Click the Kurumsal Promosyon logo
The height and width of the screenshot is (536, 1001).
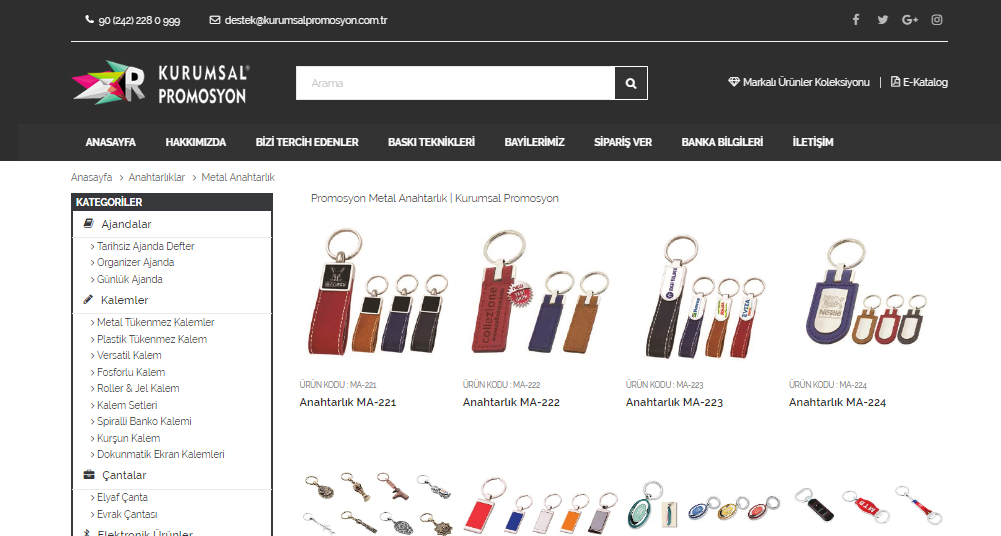(160, 83)
